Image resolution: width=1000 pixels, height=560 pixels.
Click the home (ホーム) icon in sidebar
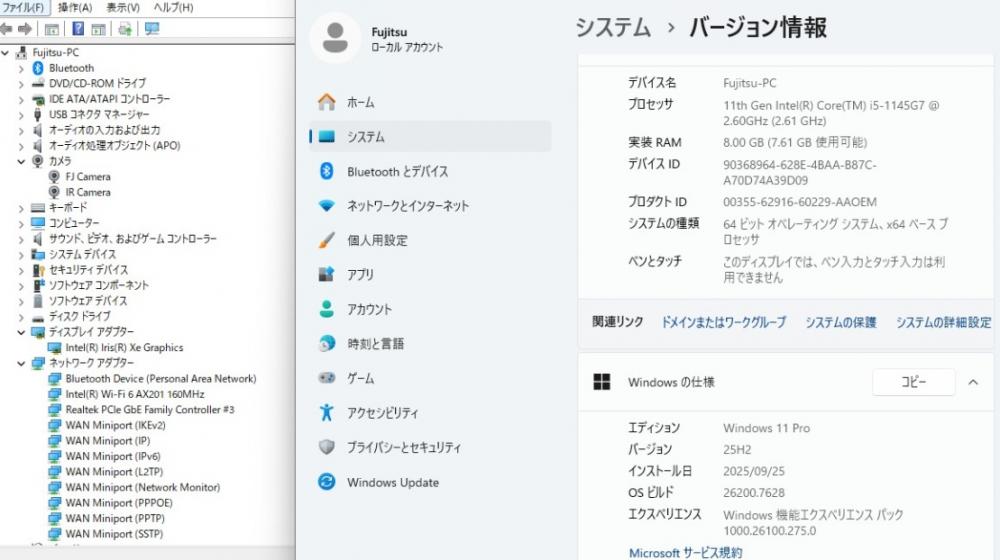click(x=326, y=103)
